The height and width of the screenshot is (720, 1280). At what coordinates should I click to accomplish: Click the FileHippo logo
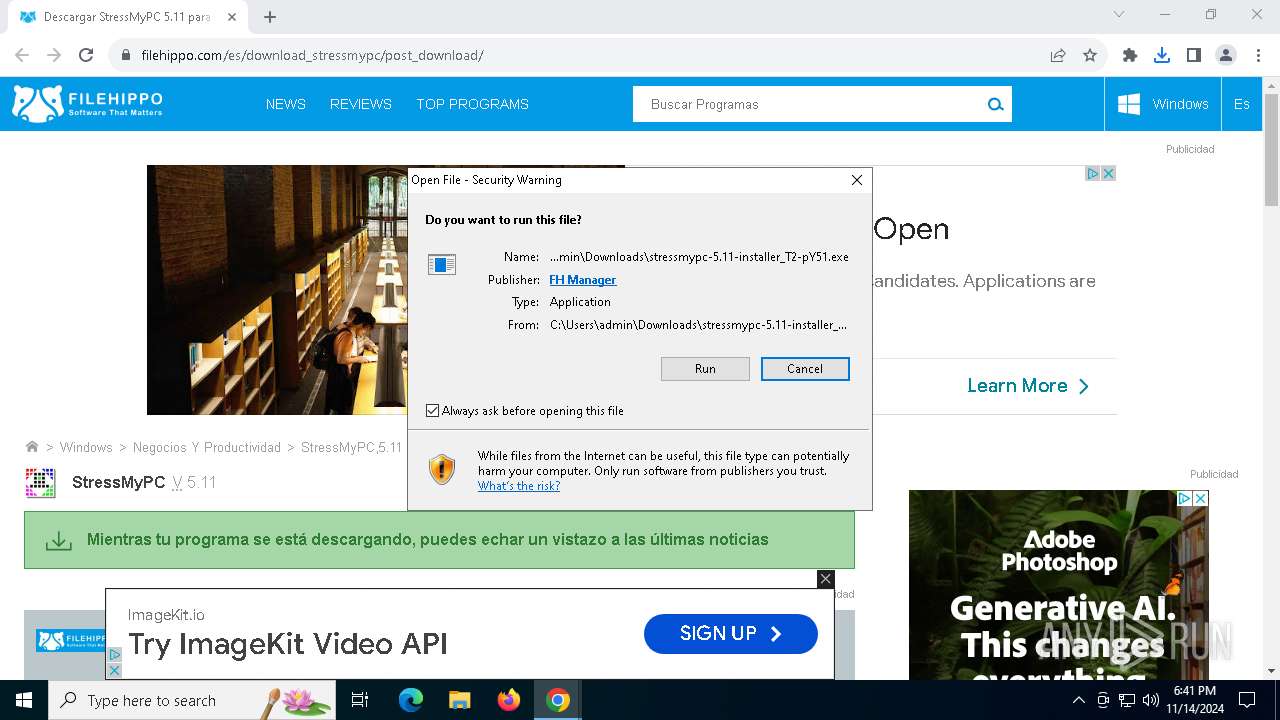click(x=87, y=104)
